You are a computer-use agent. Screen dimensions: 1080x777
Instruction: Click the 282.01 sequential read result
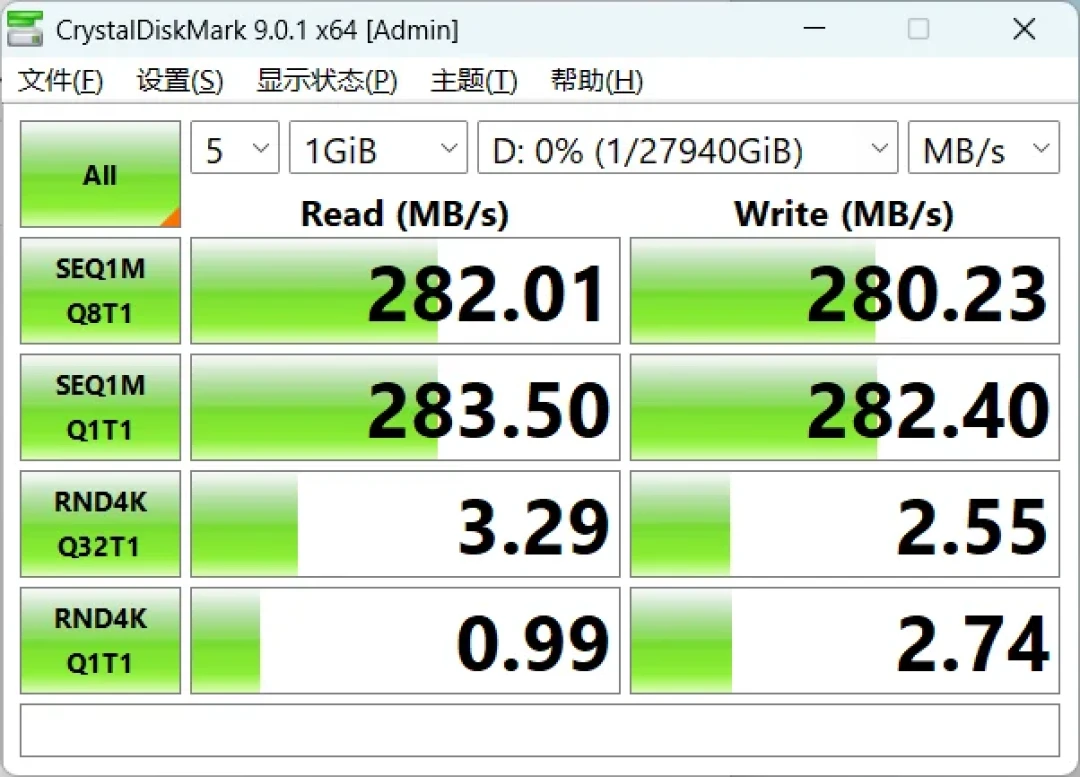click(405, 291)
